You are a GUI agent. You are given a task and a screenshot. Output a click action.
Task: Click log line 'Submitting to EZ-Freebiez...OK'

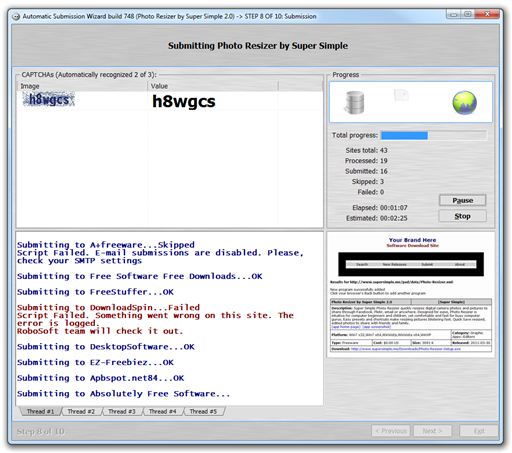(95, 362)
